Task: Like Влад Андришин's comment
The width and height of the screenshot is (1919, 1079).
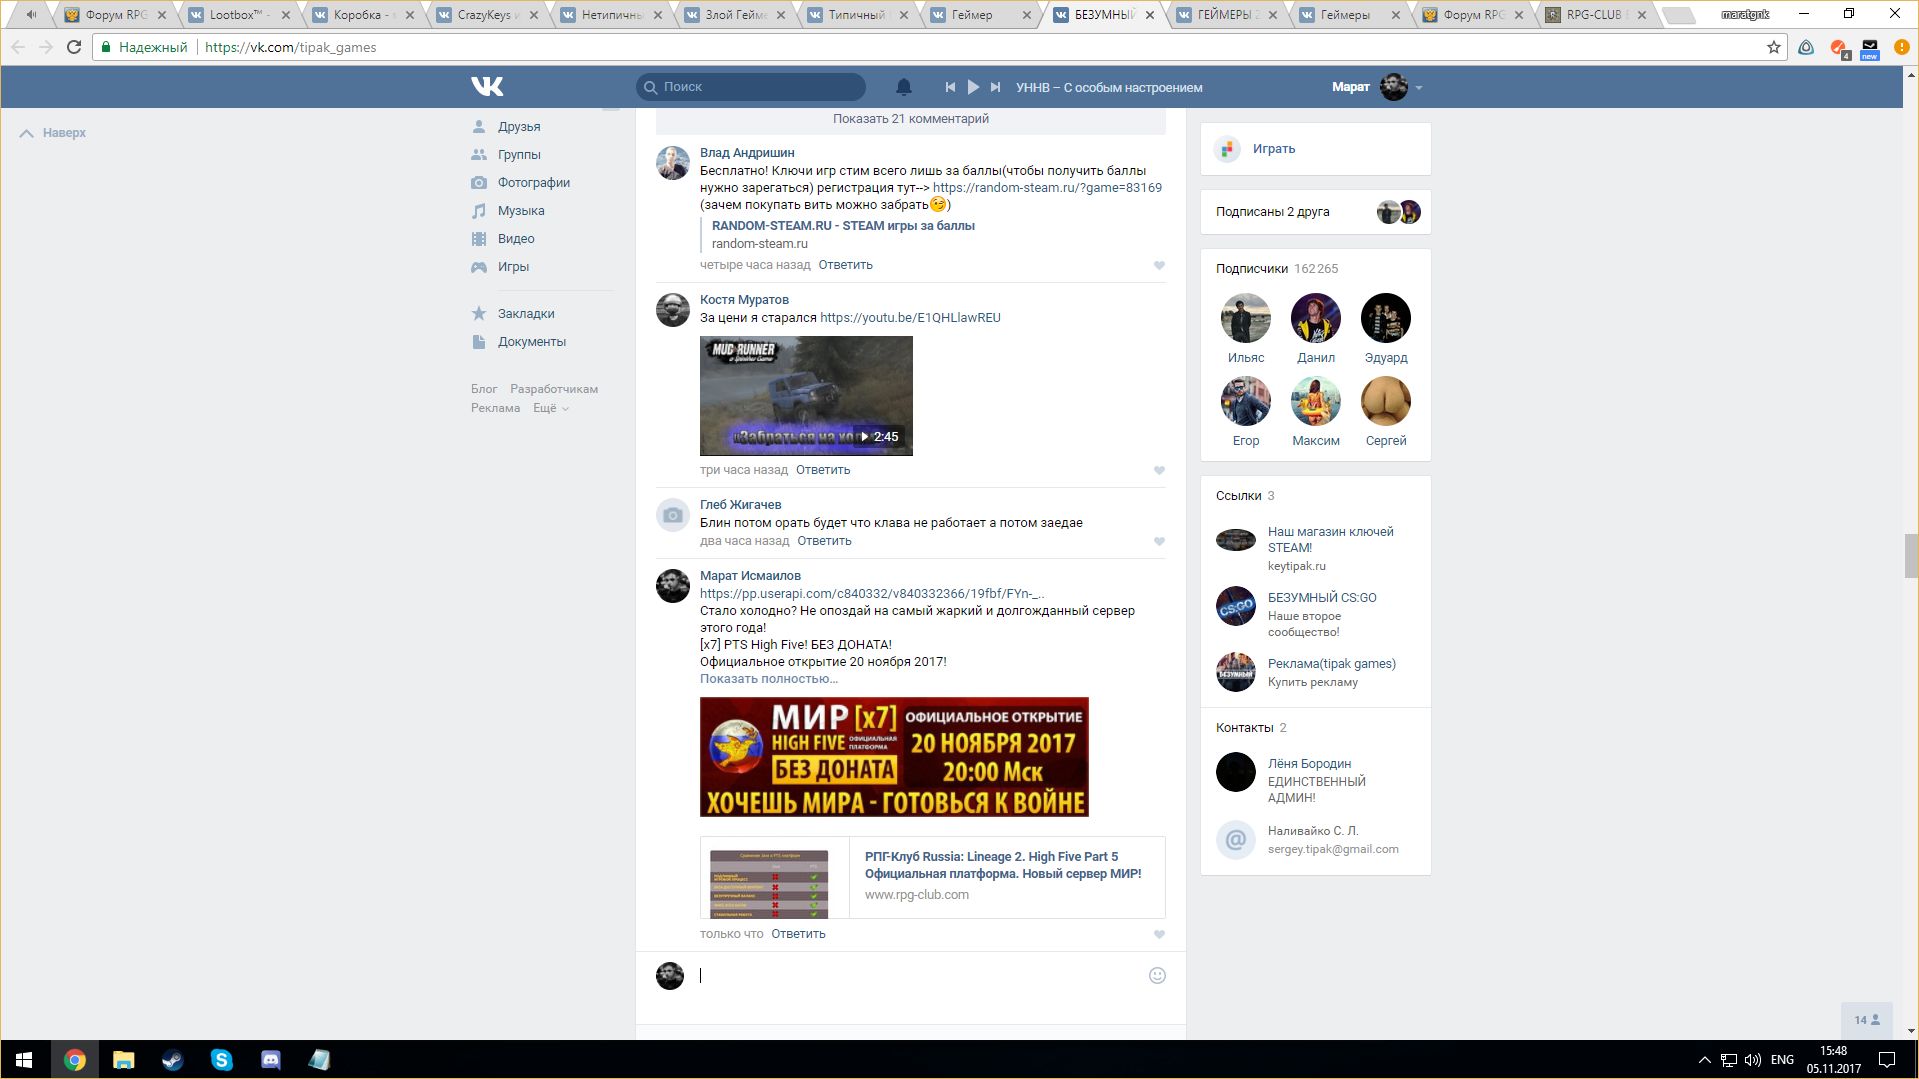Action: (x=1159, y=265)
